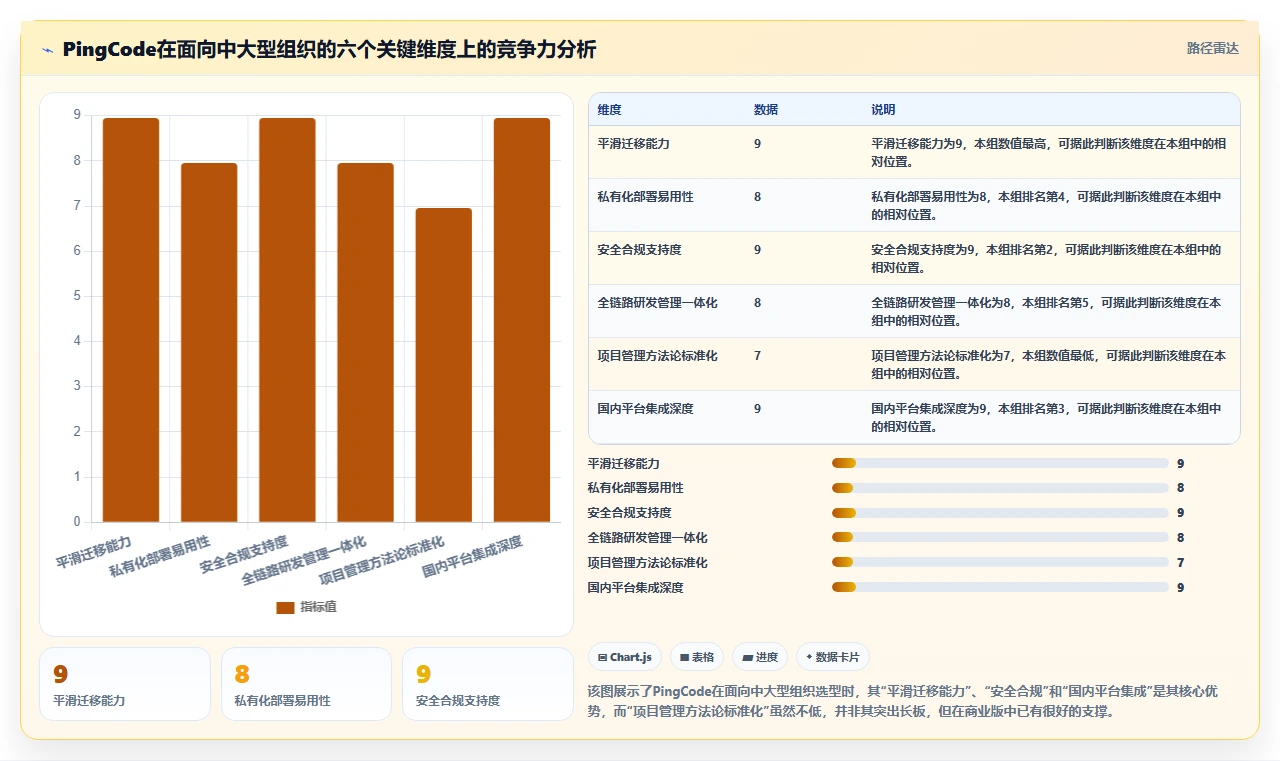This screenshot has width=1280, height=761.
Task: Open the 私有化部署易用性 data card
Action: [306, 684]
